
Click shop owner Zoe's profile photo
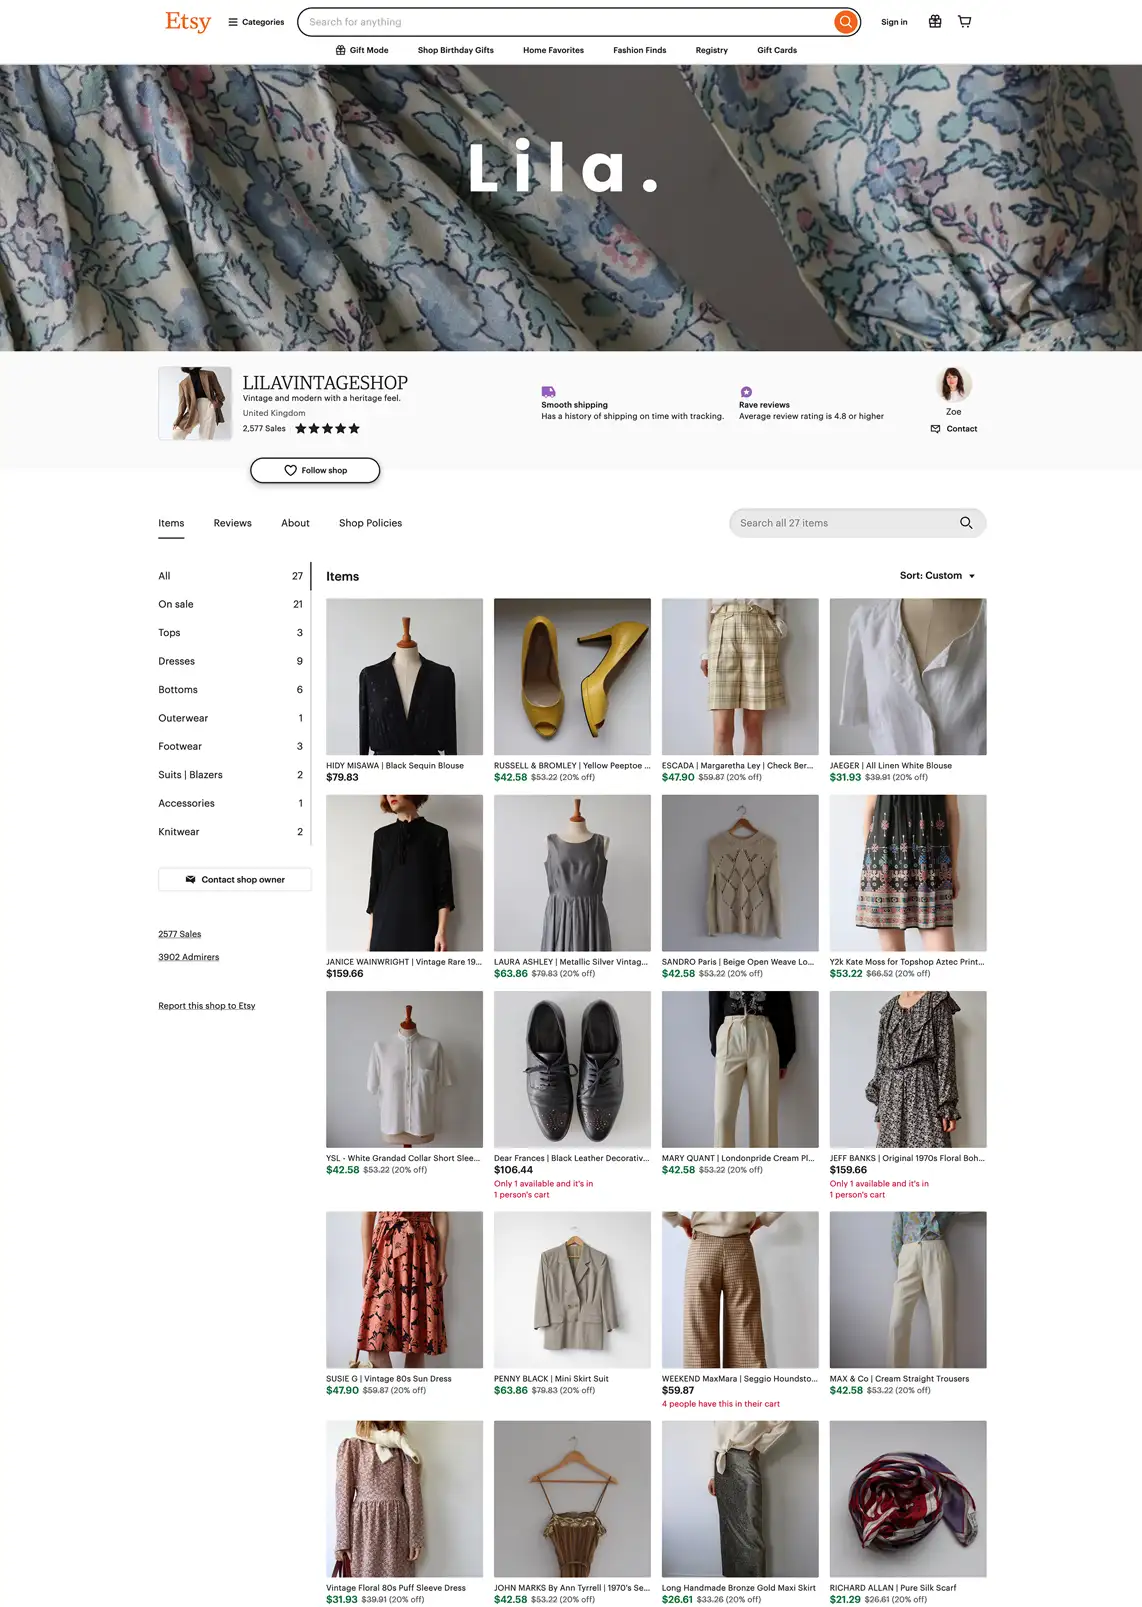[x=954, y=384]
